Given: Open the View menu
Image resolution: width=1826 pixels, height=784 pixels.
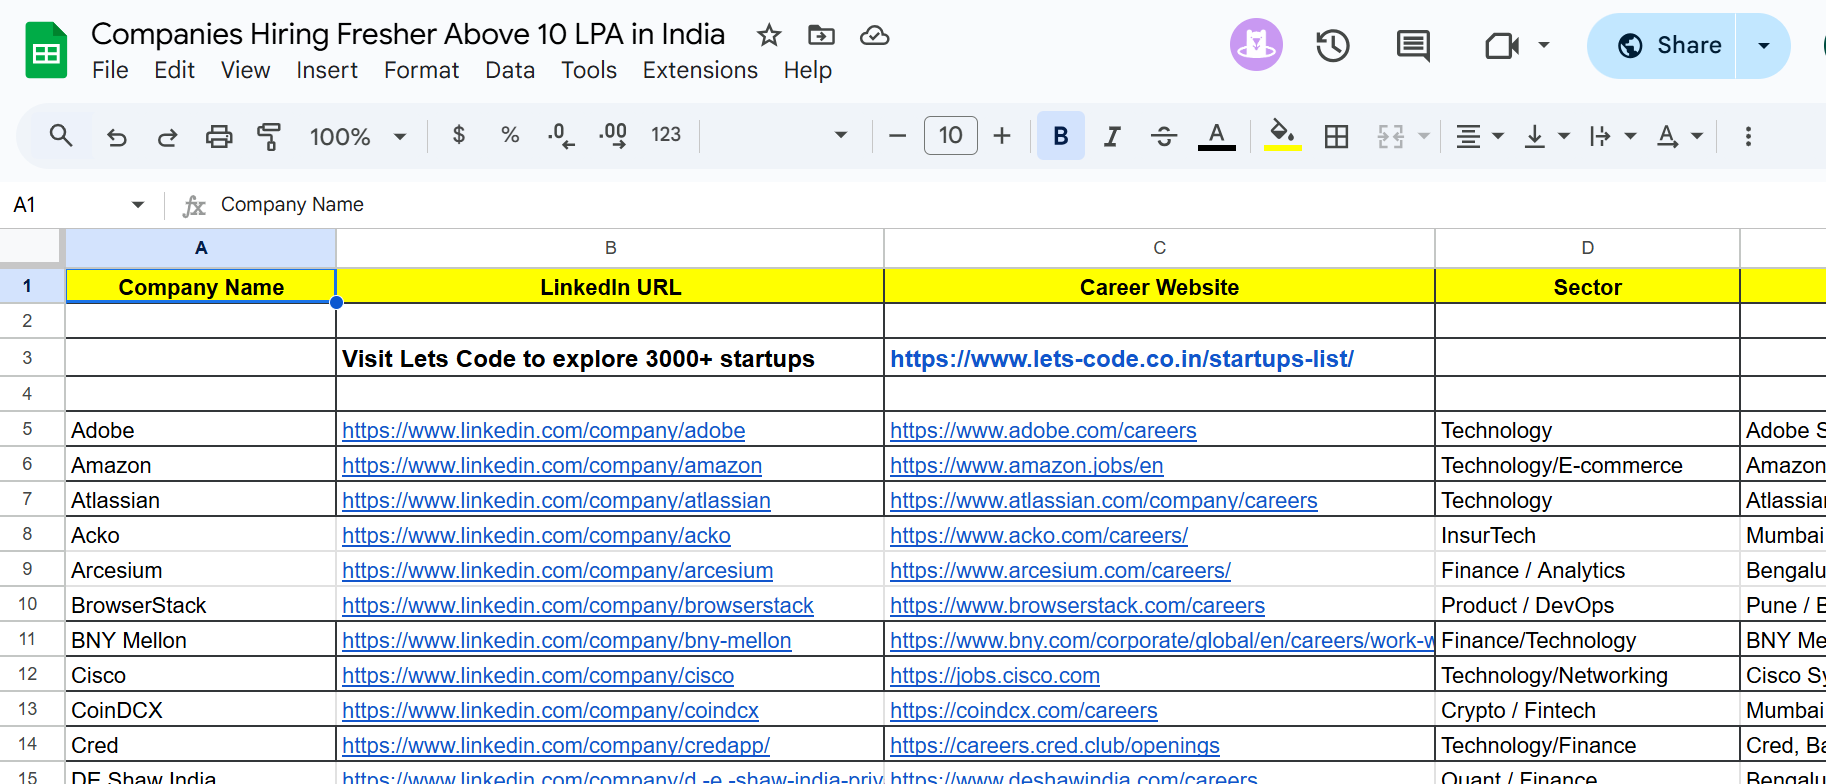Looking at the screenshot, I should click(246, 70).
